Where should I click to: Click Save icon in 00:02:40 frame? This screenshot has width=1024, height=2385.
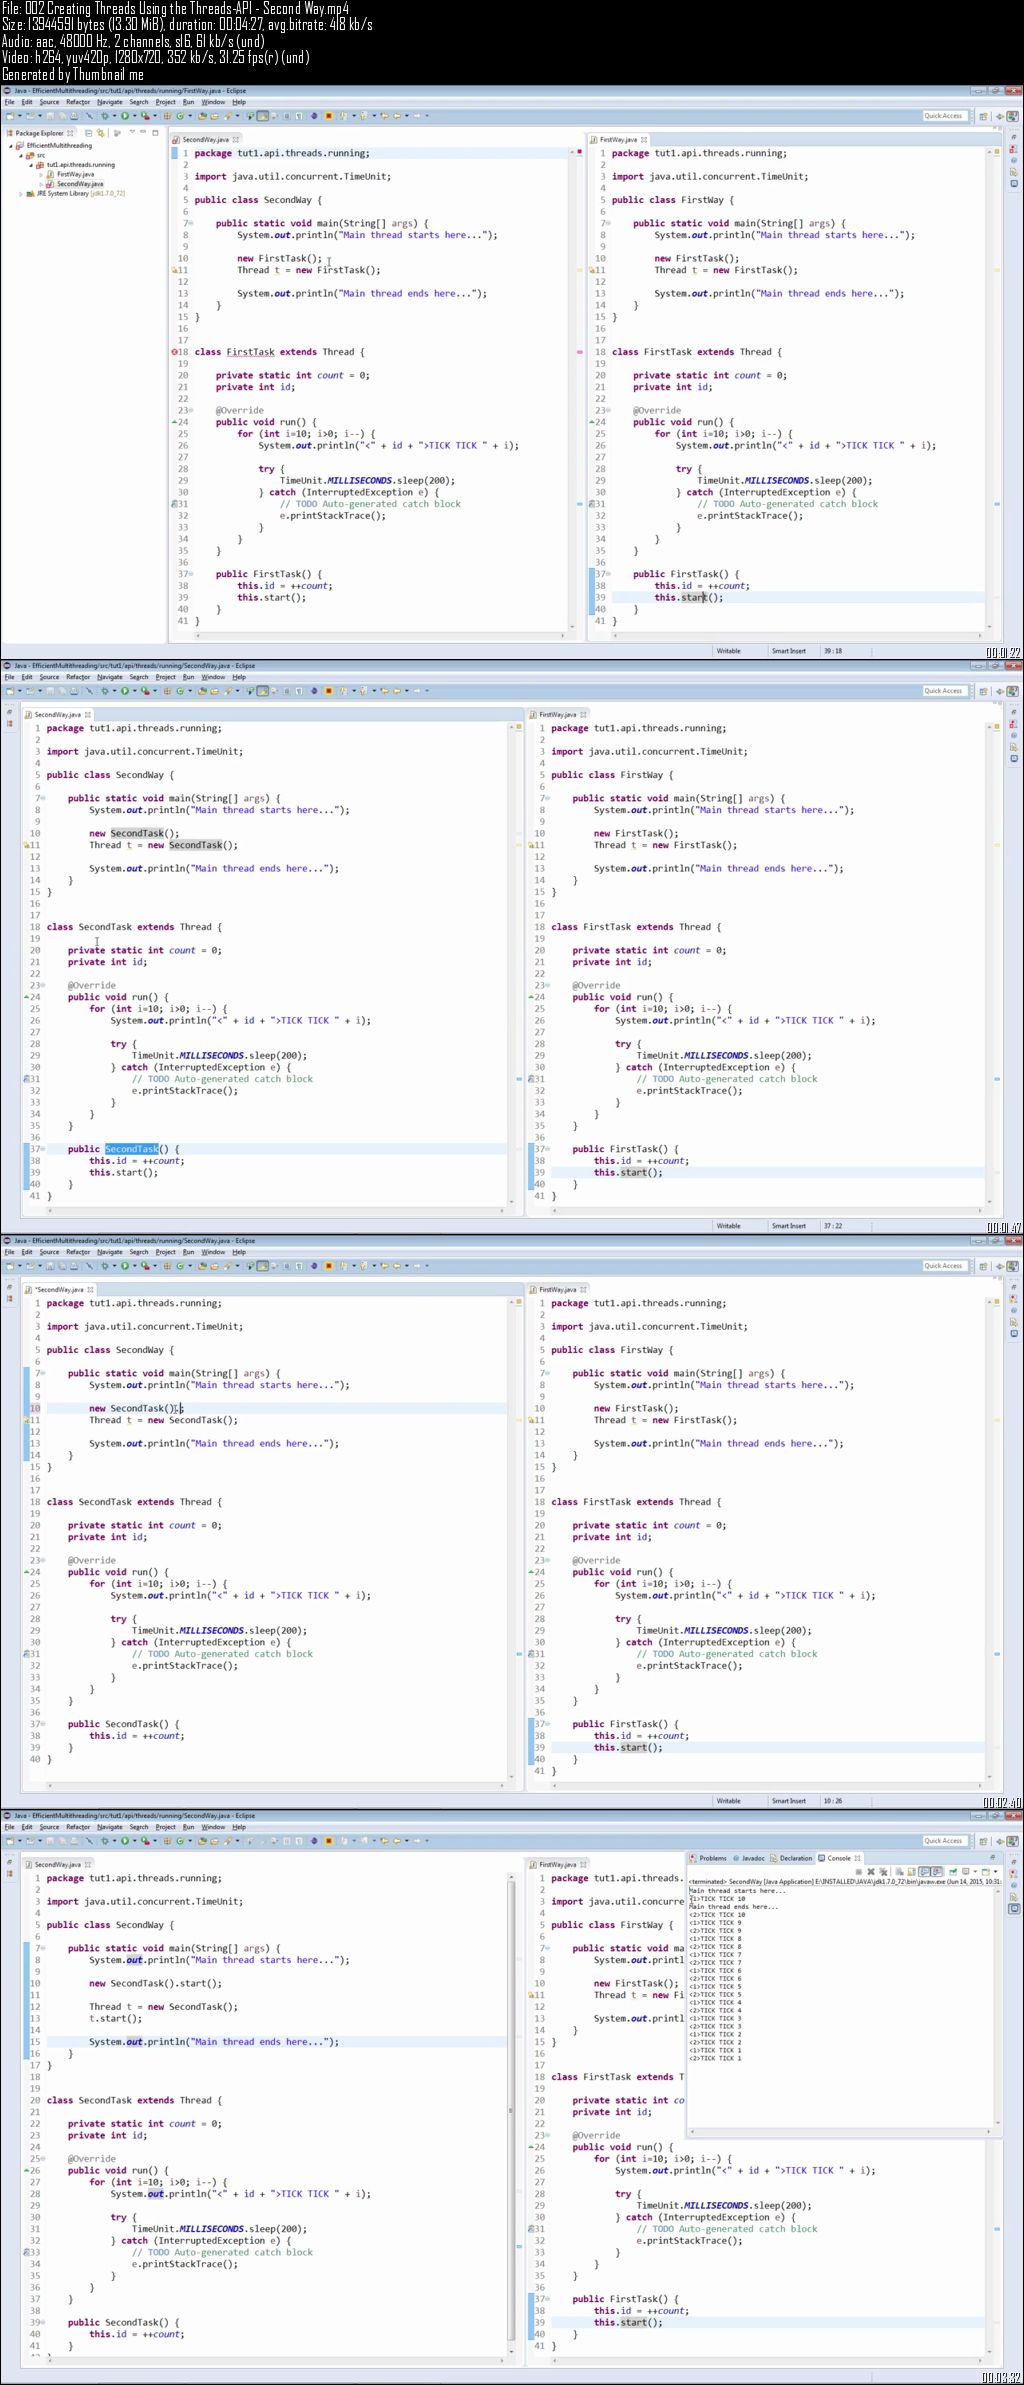50,1266
